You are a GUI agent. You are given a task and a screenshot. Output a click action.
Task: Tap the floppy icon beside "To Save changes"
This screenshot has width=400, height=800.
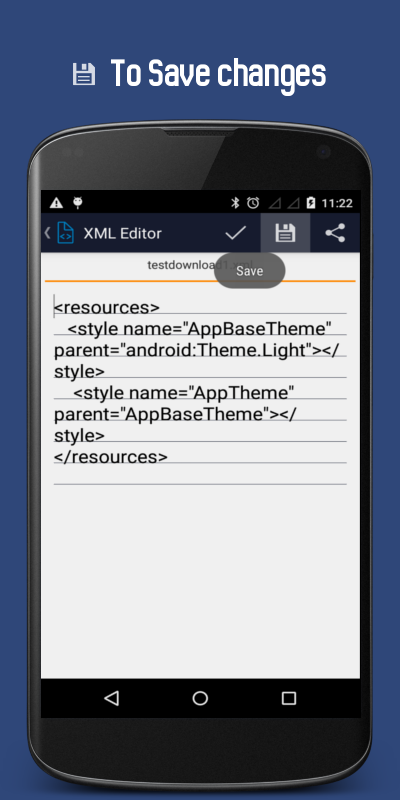tap(84, 74)
